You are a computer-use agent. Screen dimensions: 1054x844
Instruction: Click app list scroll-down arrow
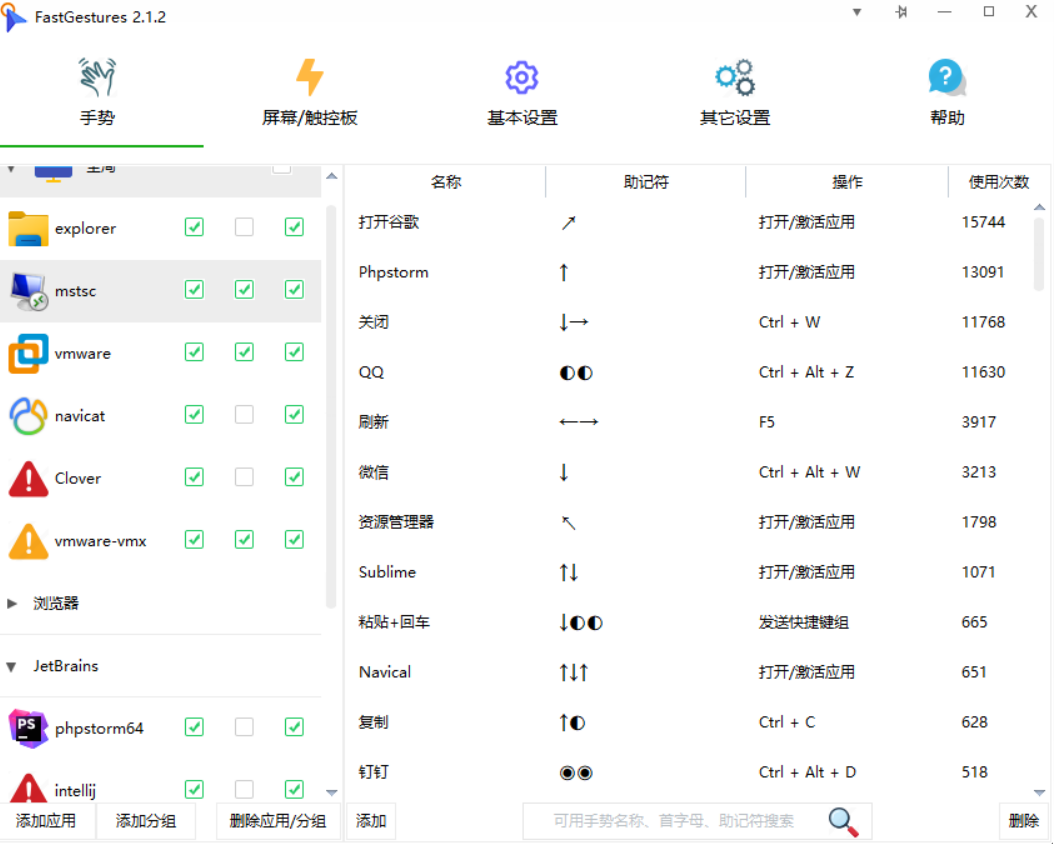(x=331, y=793)
